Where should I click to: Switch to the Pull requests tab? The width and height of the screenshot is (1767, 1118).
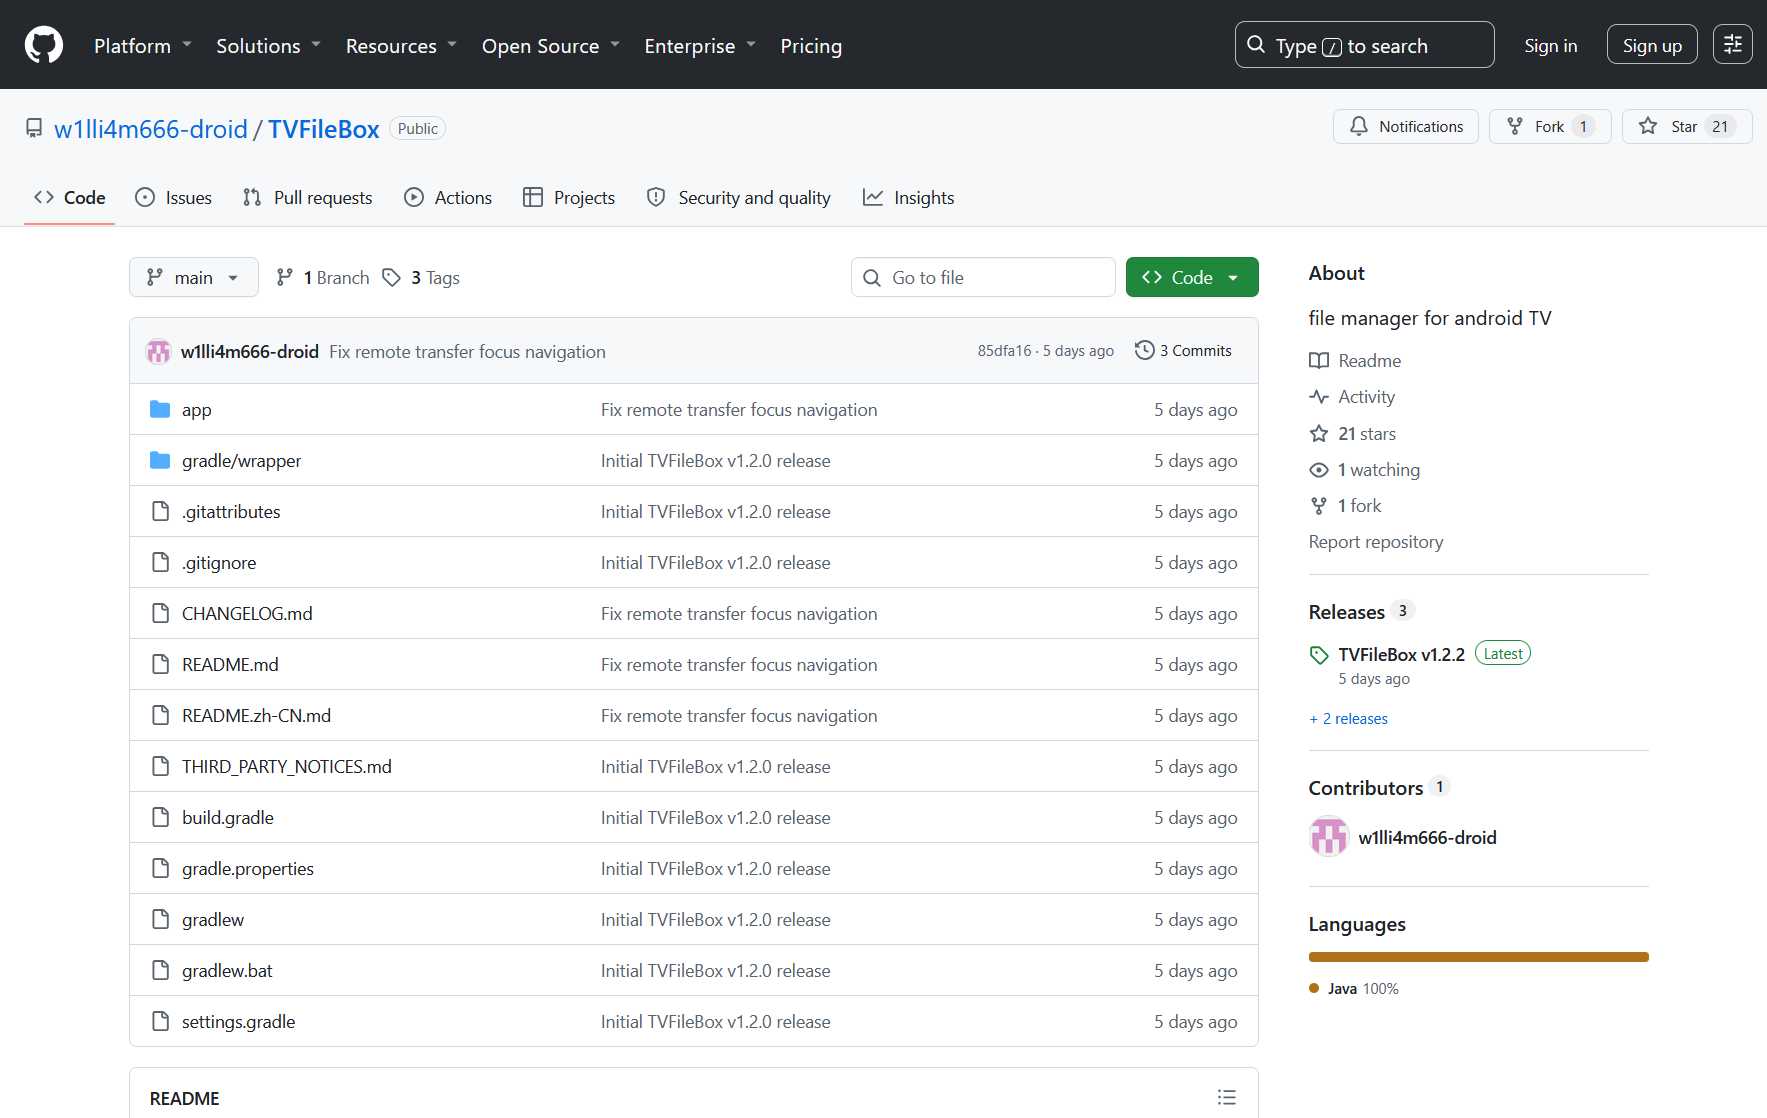[x=308, y=197]
